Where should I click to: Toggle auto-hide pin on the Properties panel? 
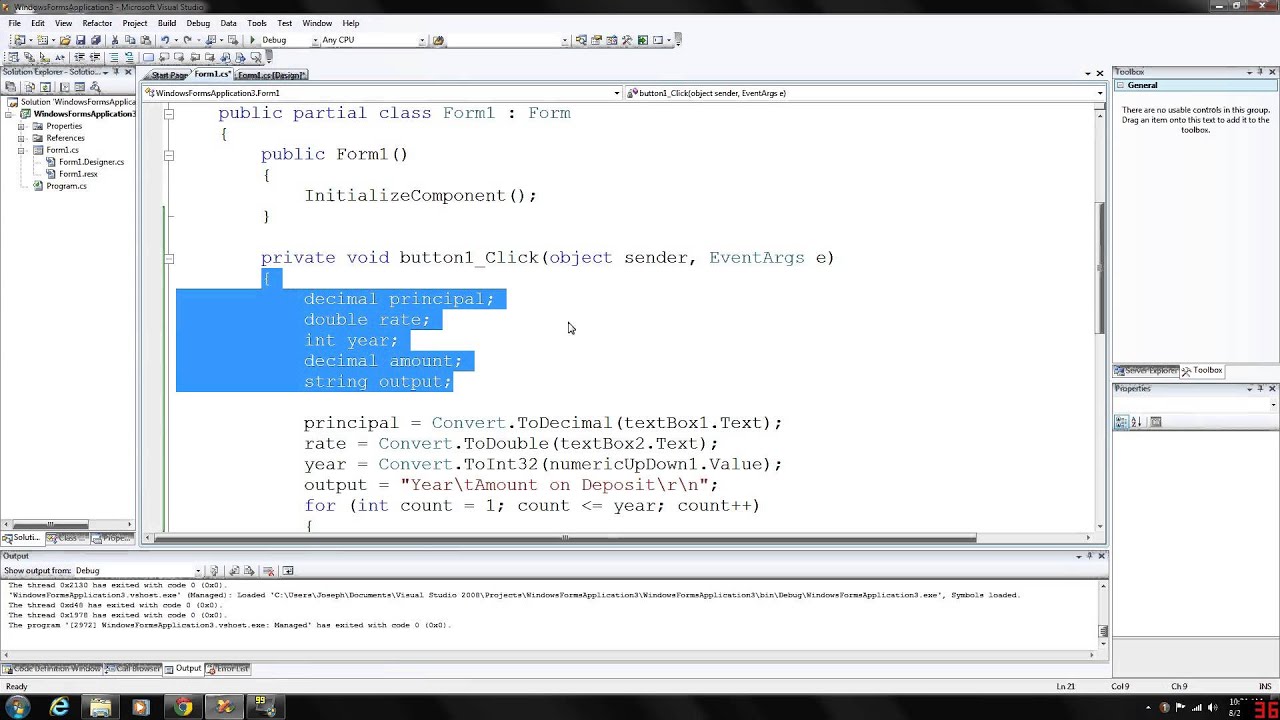(1261, 388)
